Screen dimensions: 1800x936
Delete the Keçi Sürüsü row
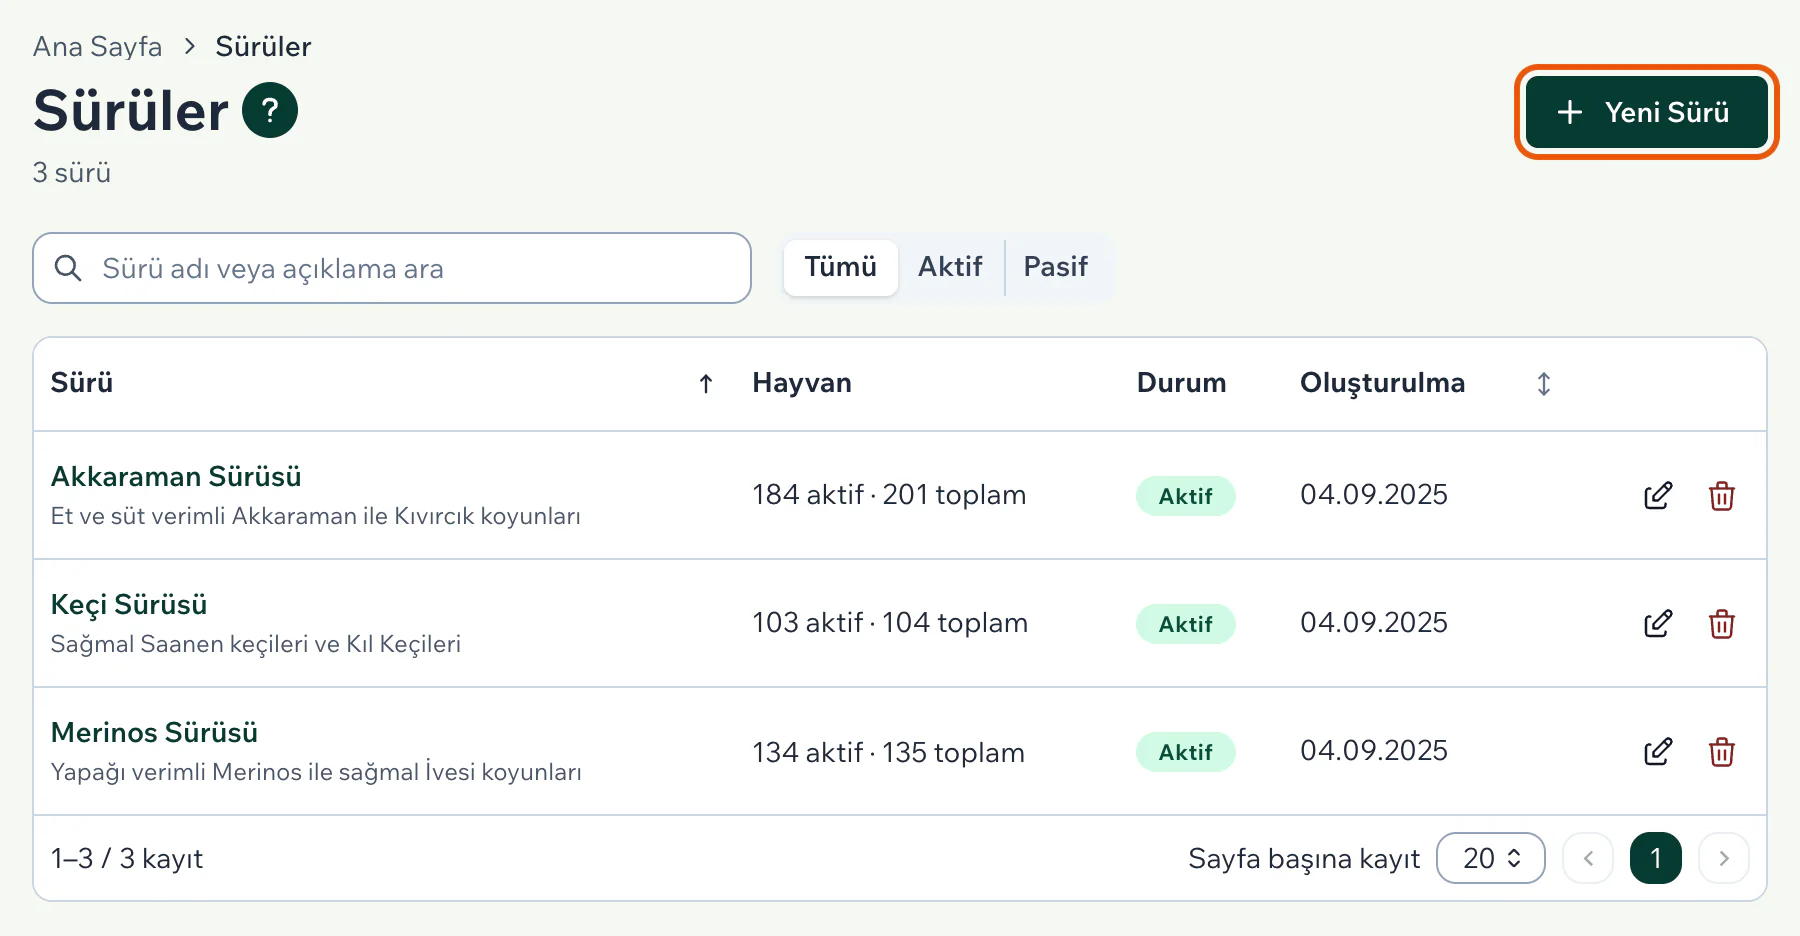[x=1722, y=624]
